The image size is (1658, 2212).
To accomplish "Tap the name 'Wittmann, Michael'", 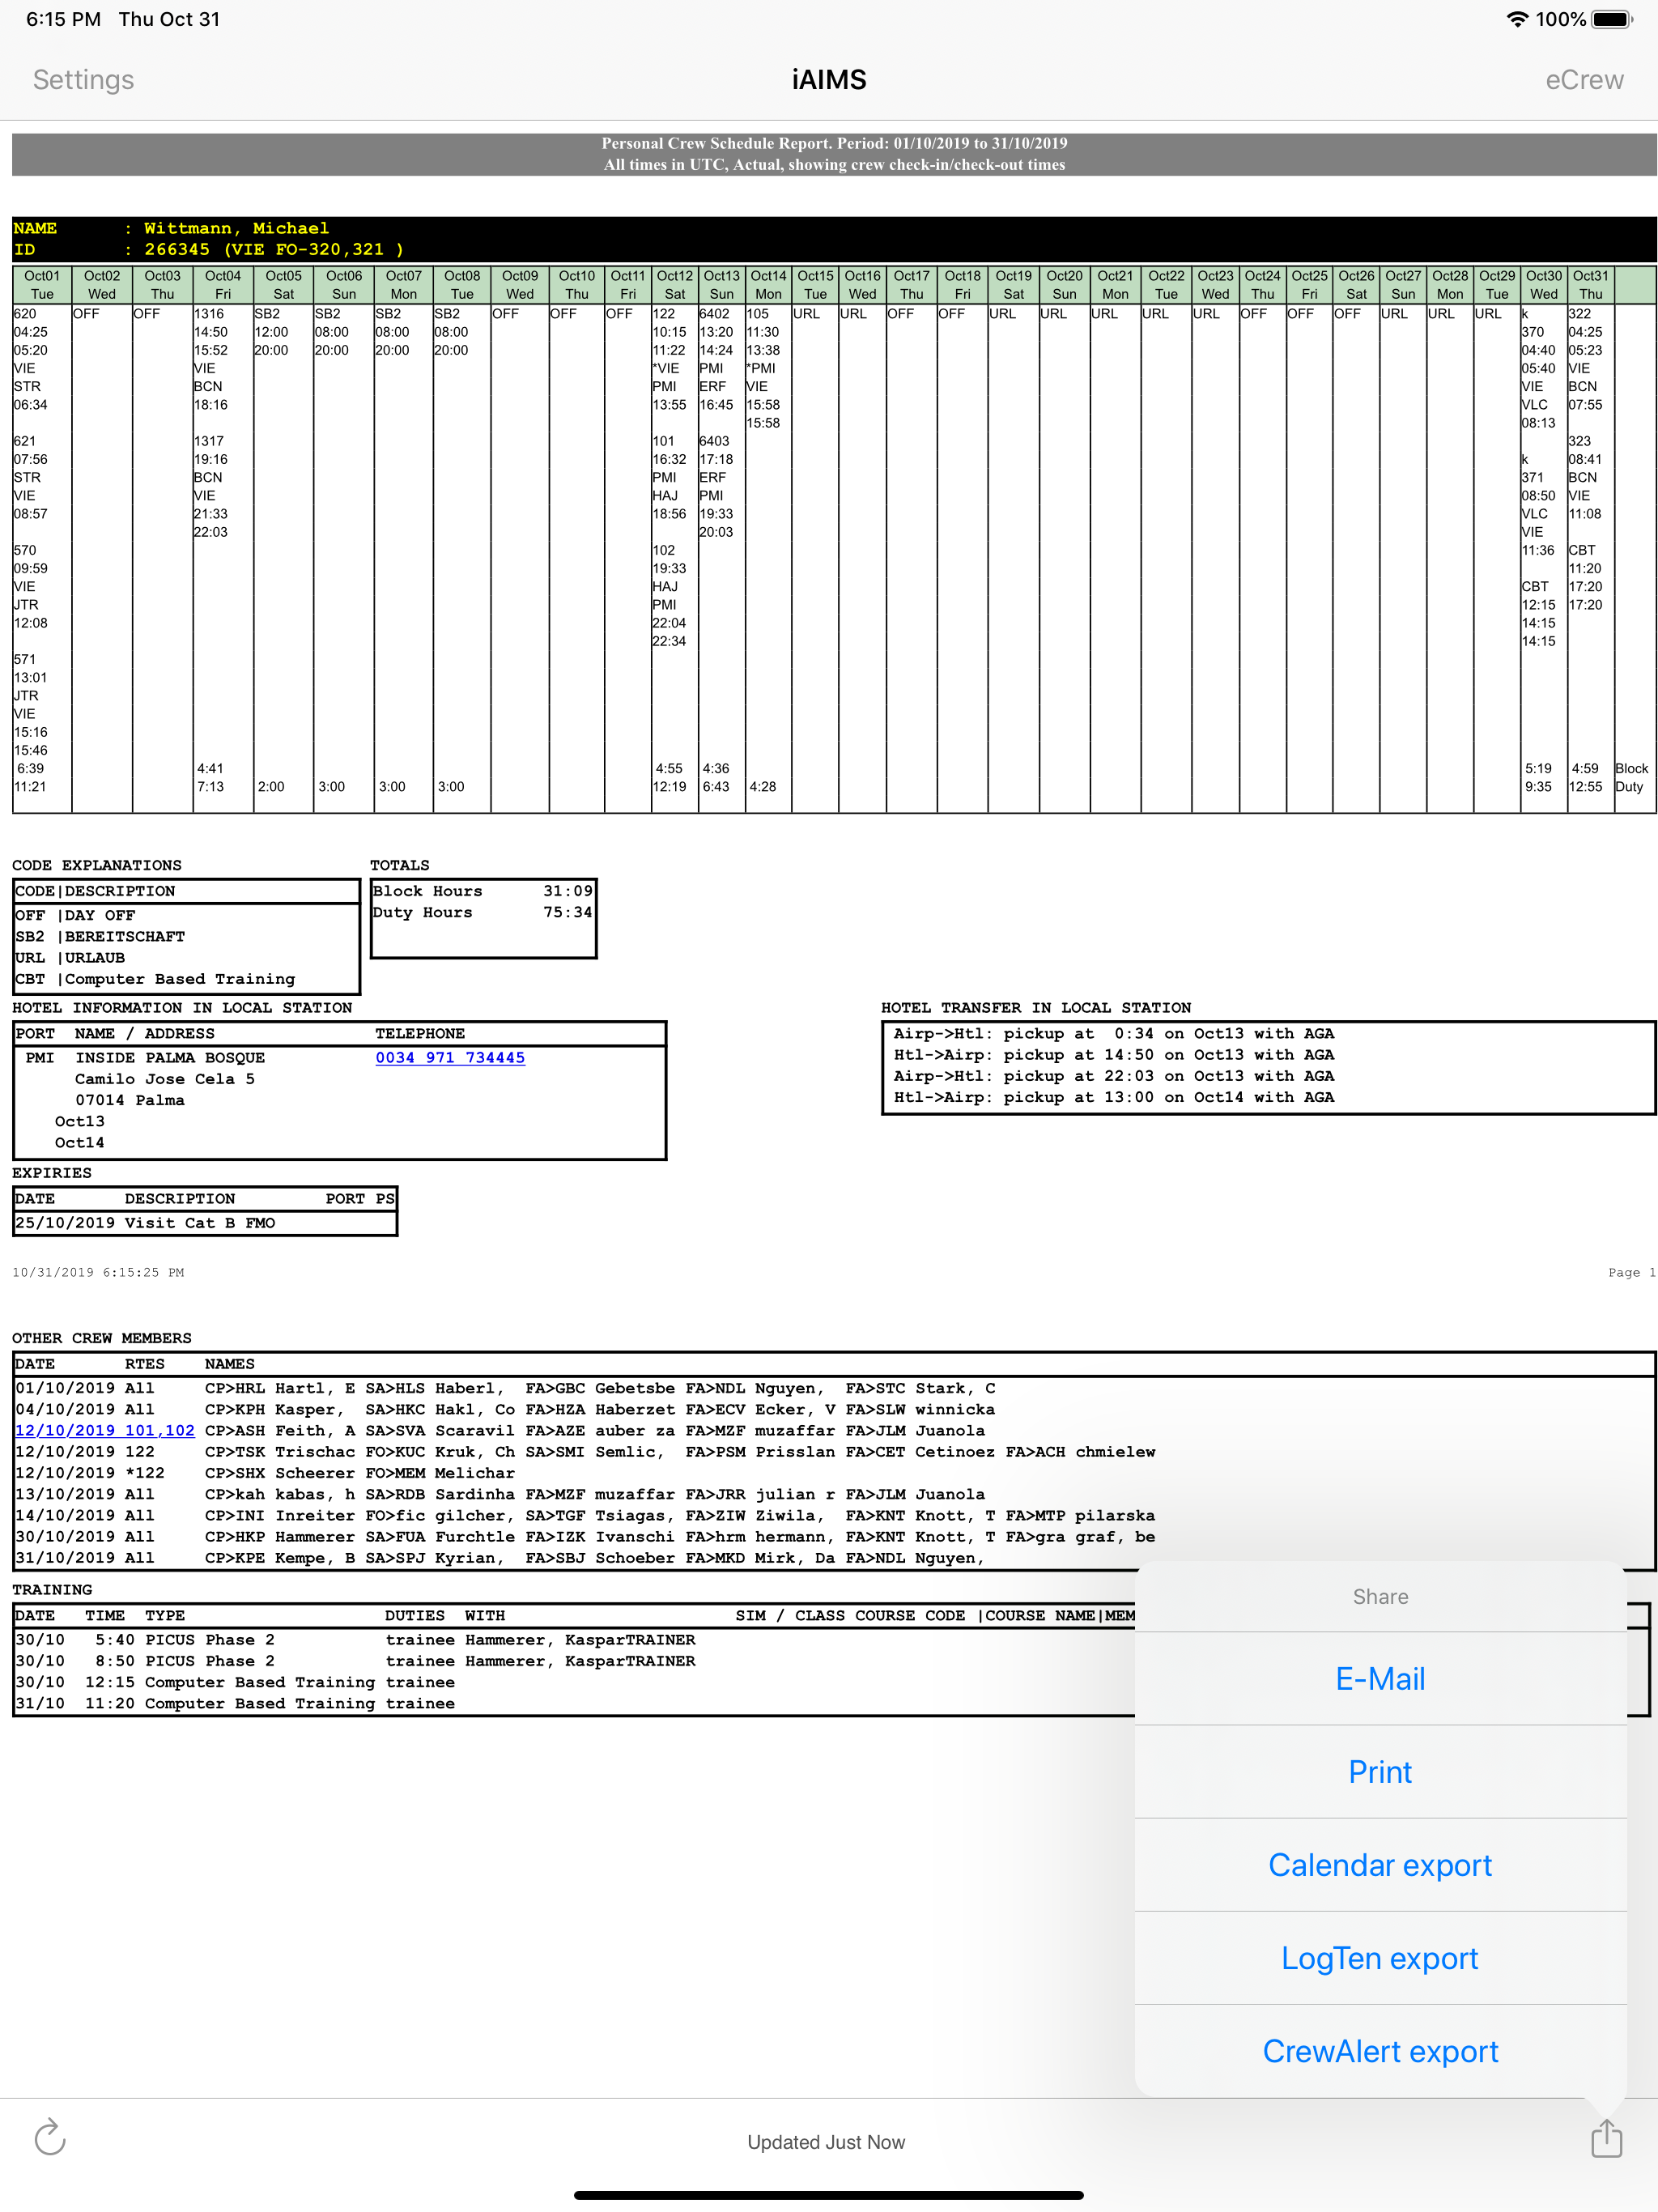I will [236, 228].
